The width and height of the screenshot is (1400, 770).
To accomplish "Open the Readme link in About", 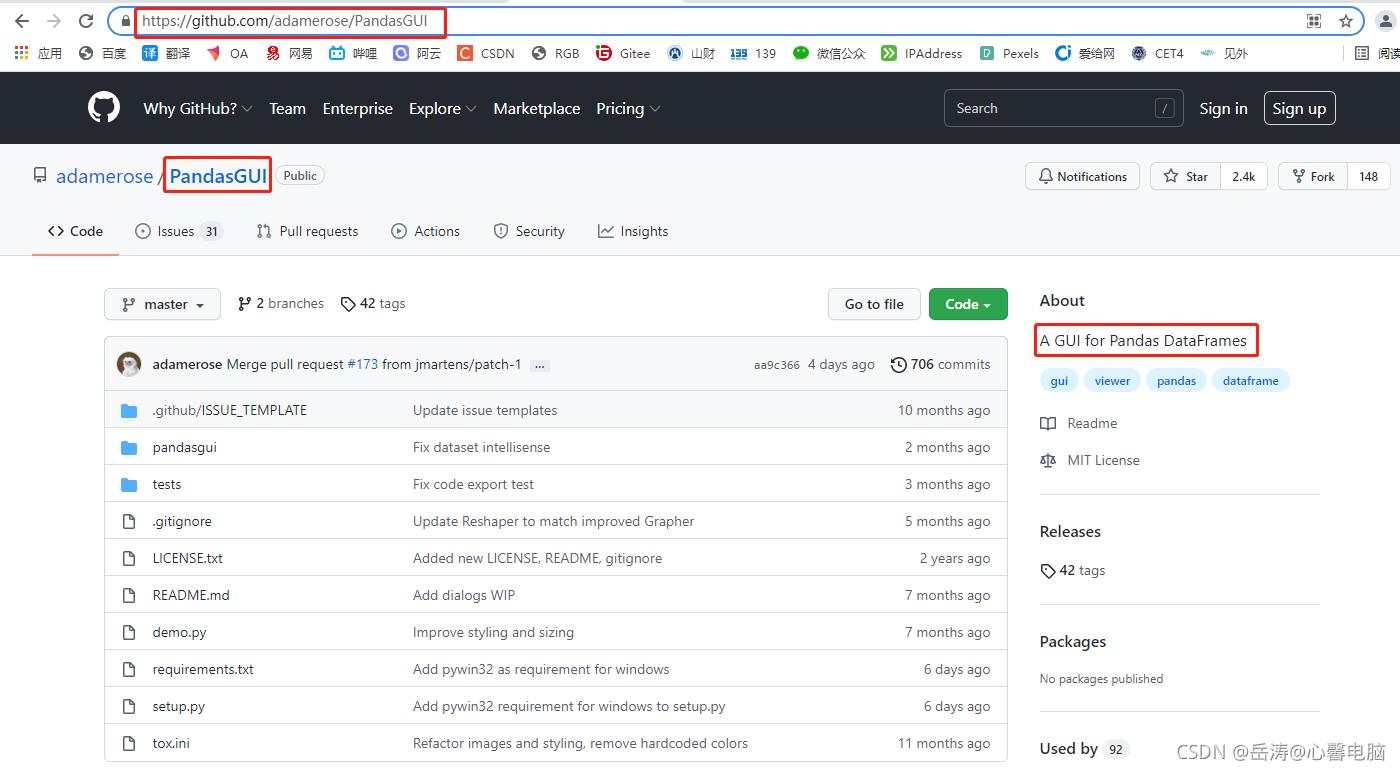I will (x=1079, y=423).
